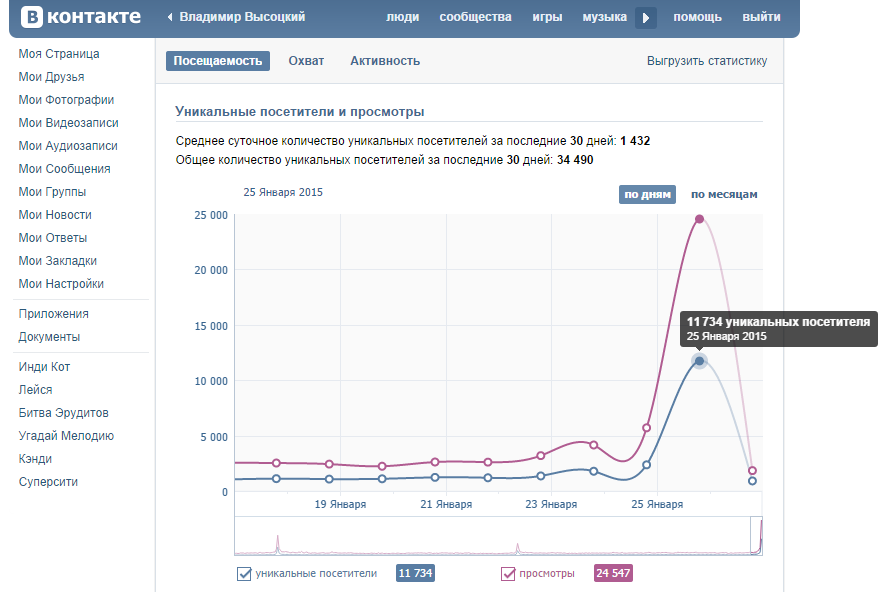Open Моя Страница in sidebar
Viewport: 883px width, 592px height.
coord(59,54)
